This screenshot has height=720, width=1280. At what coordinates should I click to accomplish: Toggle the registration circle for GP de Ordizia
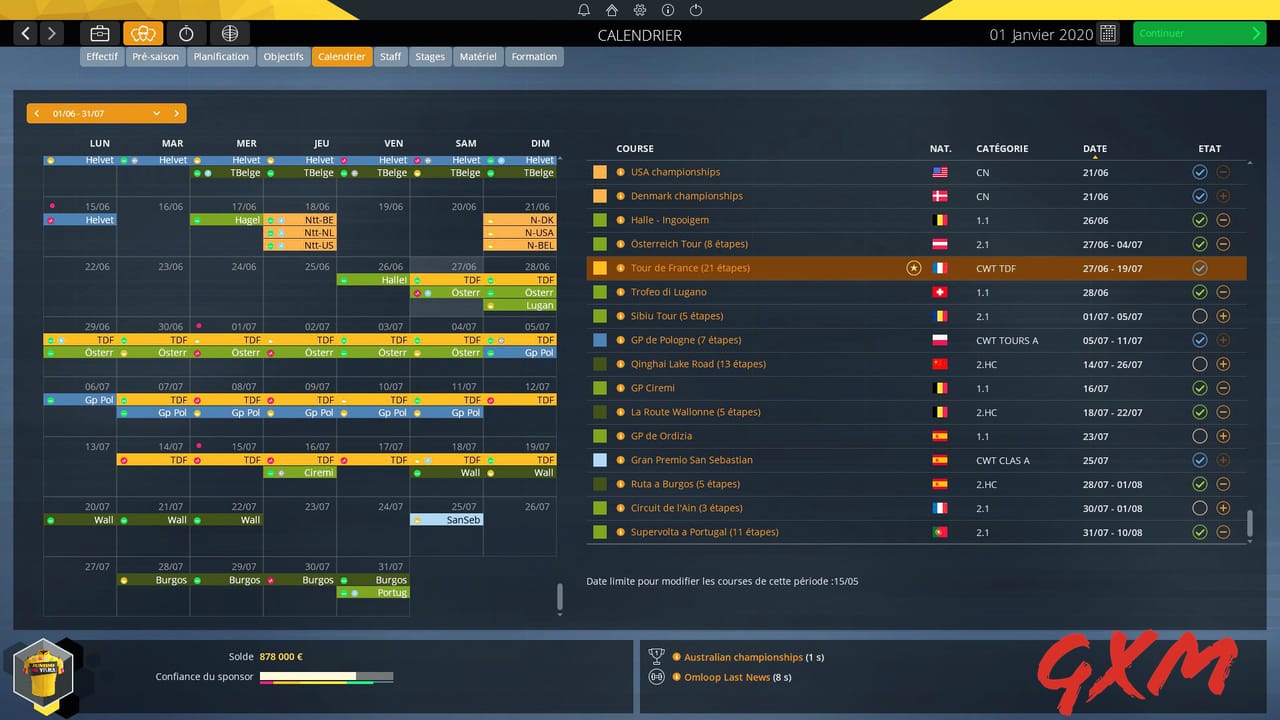pos(1200,436)
